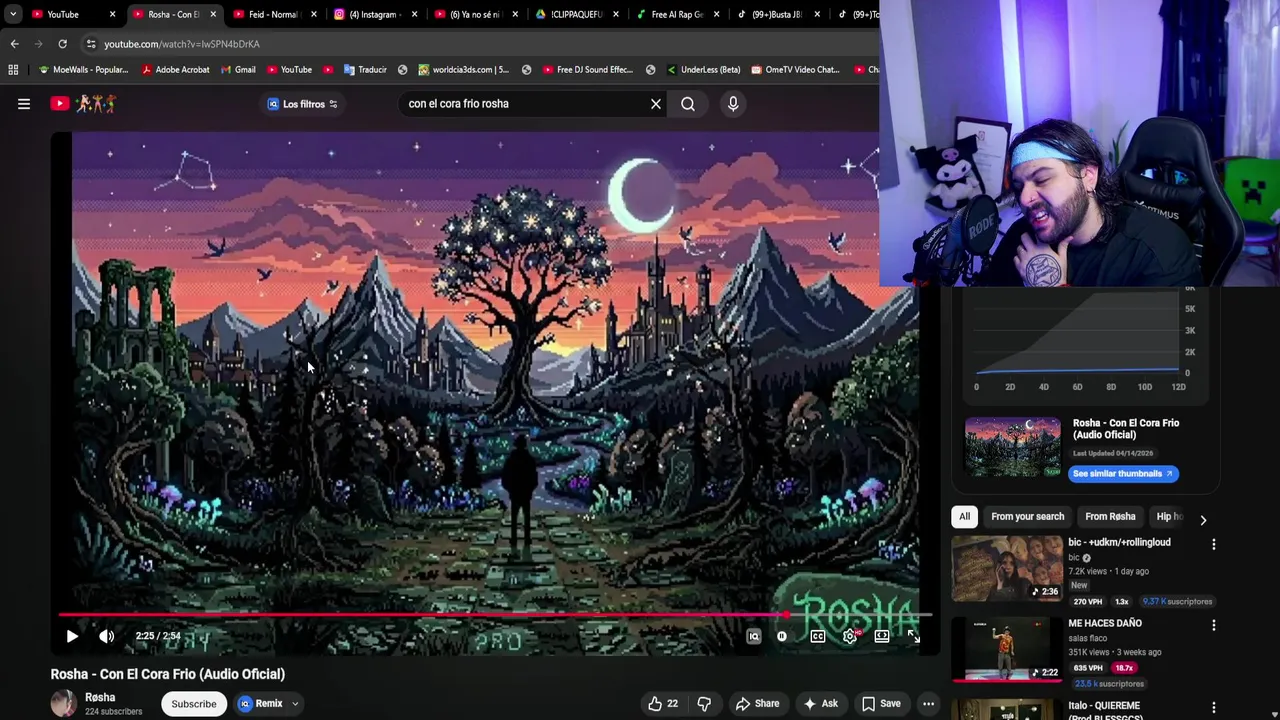Viewport: 1280px width, 720px height.
Task: Go to YouTube home via logo
Action: pos(84,104)
